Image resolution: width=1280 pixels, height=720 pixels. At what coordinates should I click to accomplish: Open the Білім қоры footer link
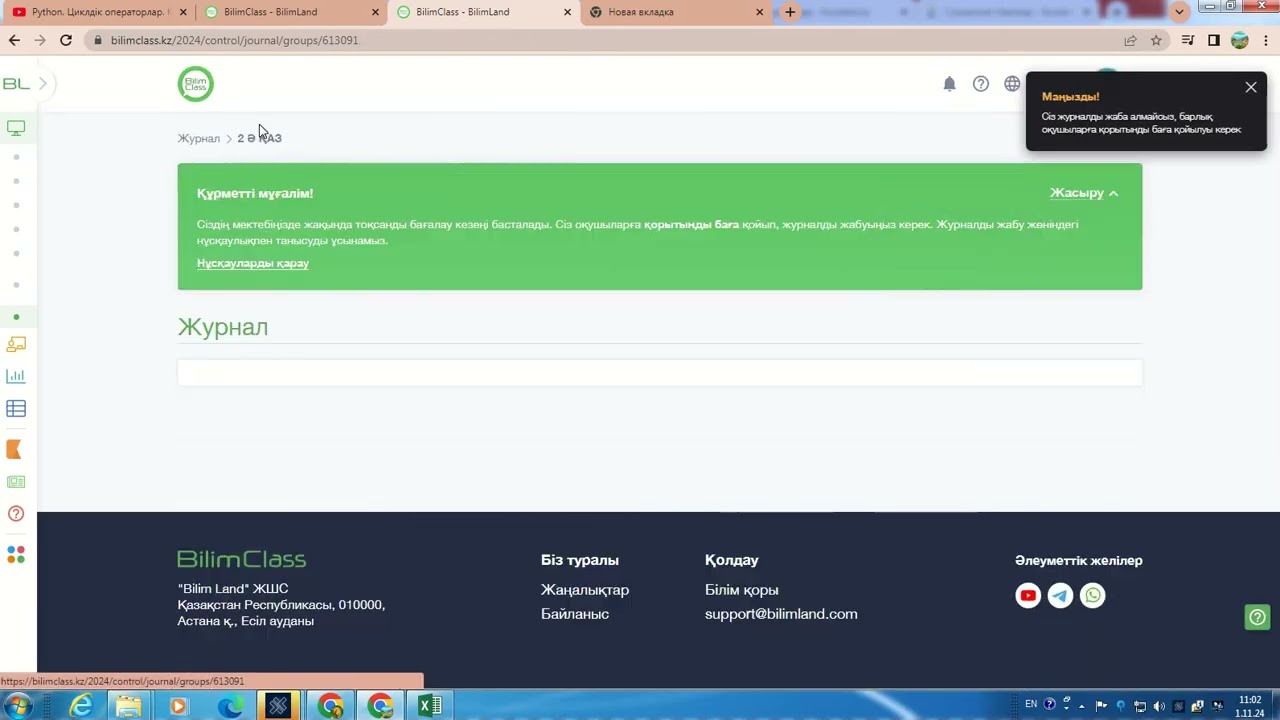tap(742, 590)
